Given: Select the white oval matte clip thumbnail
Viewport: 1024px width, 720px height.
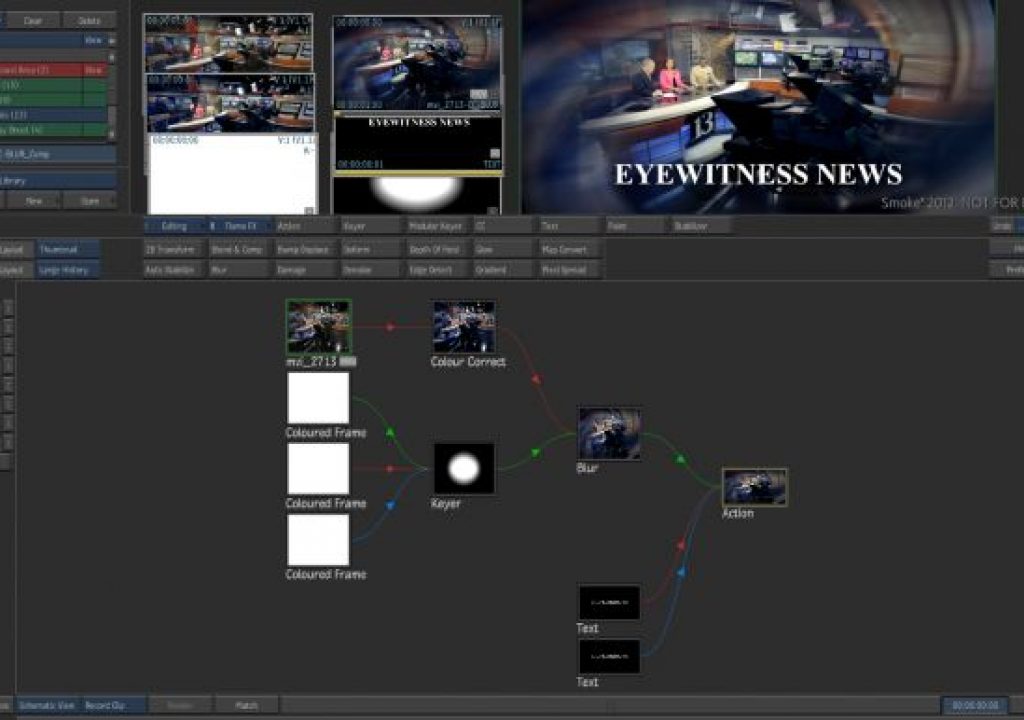Looking at the screenshot, I should [x=418, y=195].
